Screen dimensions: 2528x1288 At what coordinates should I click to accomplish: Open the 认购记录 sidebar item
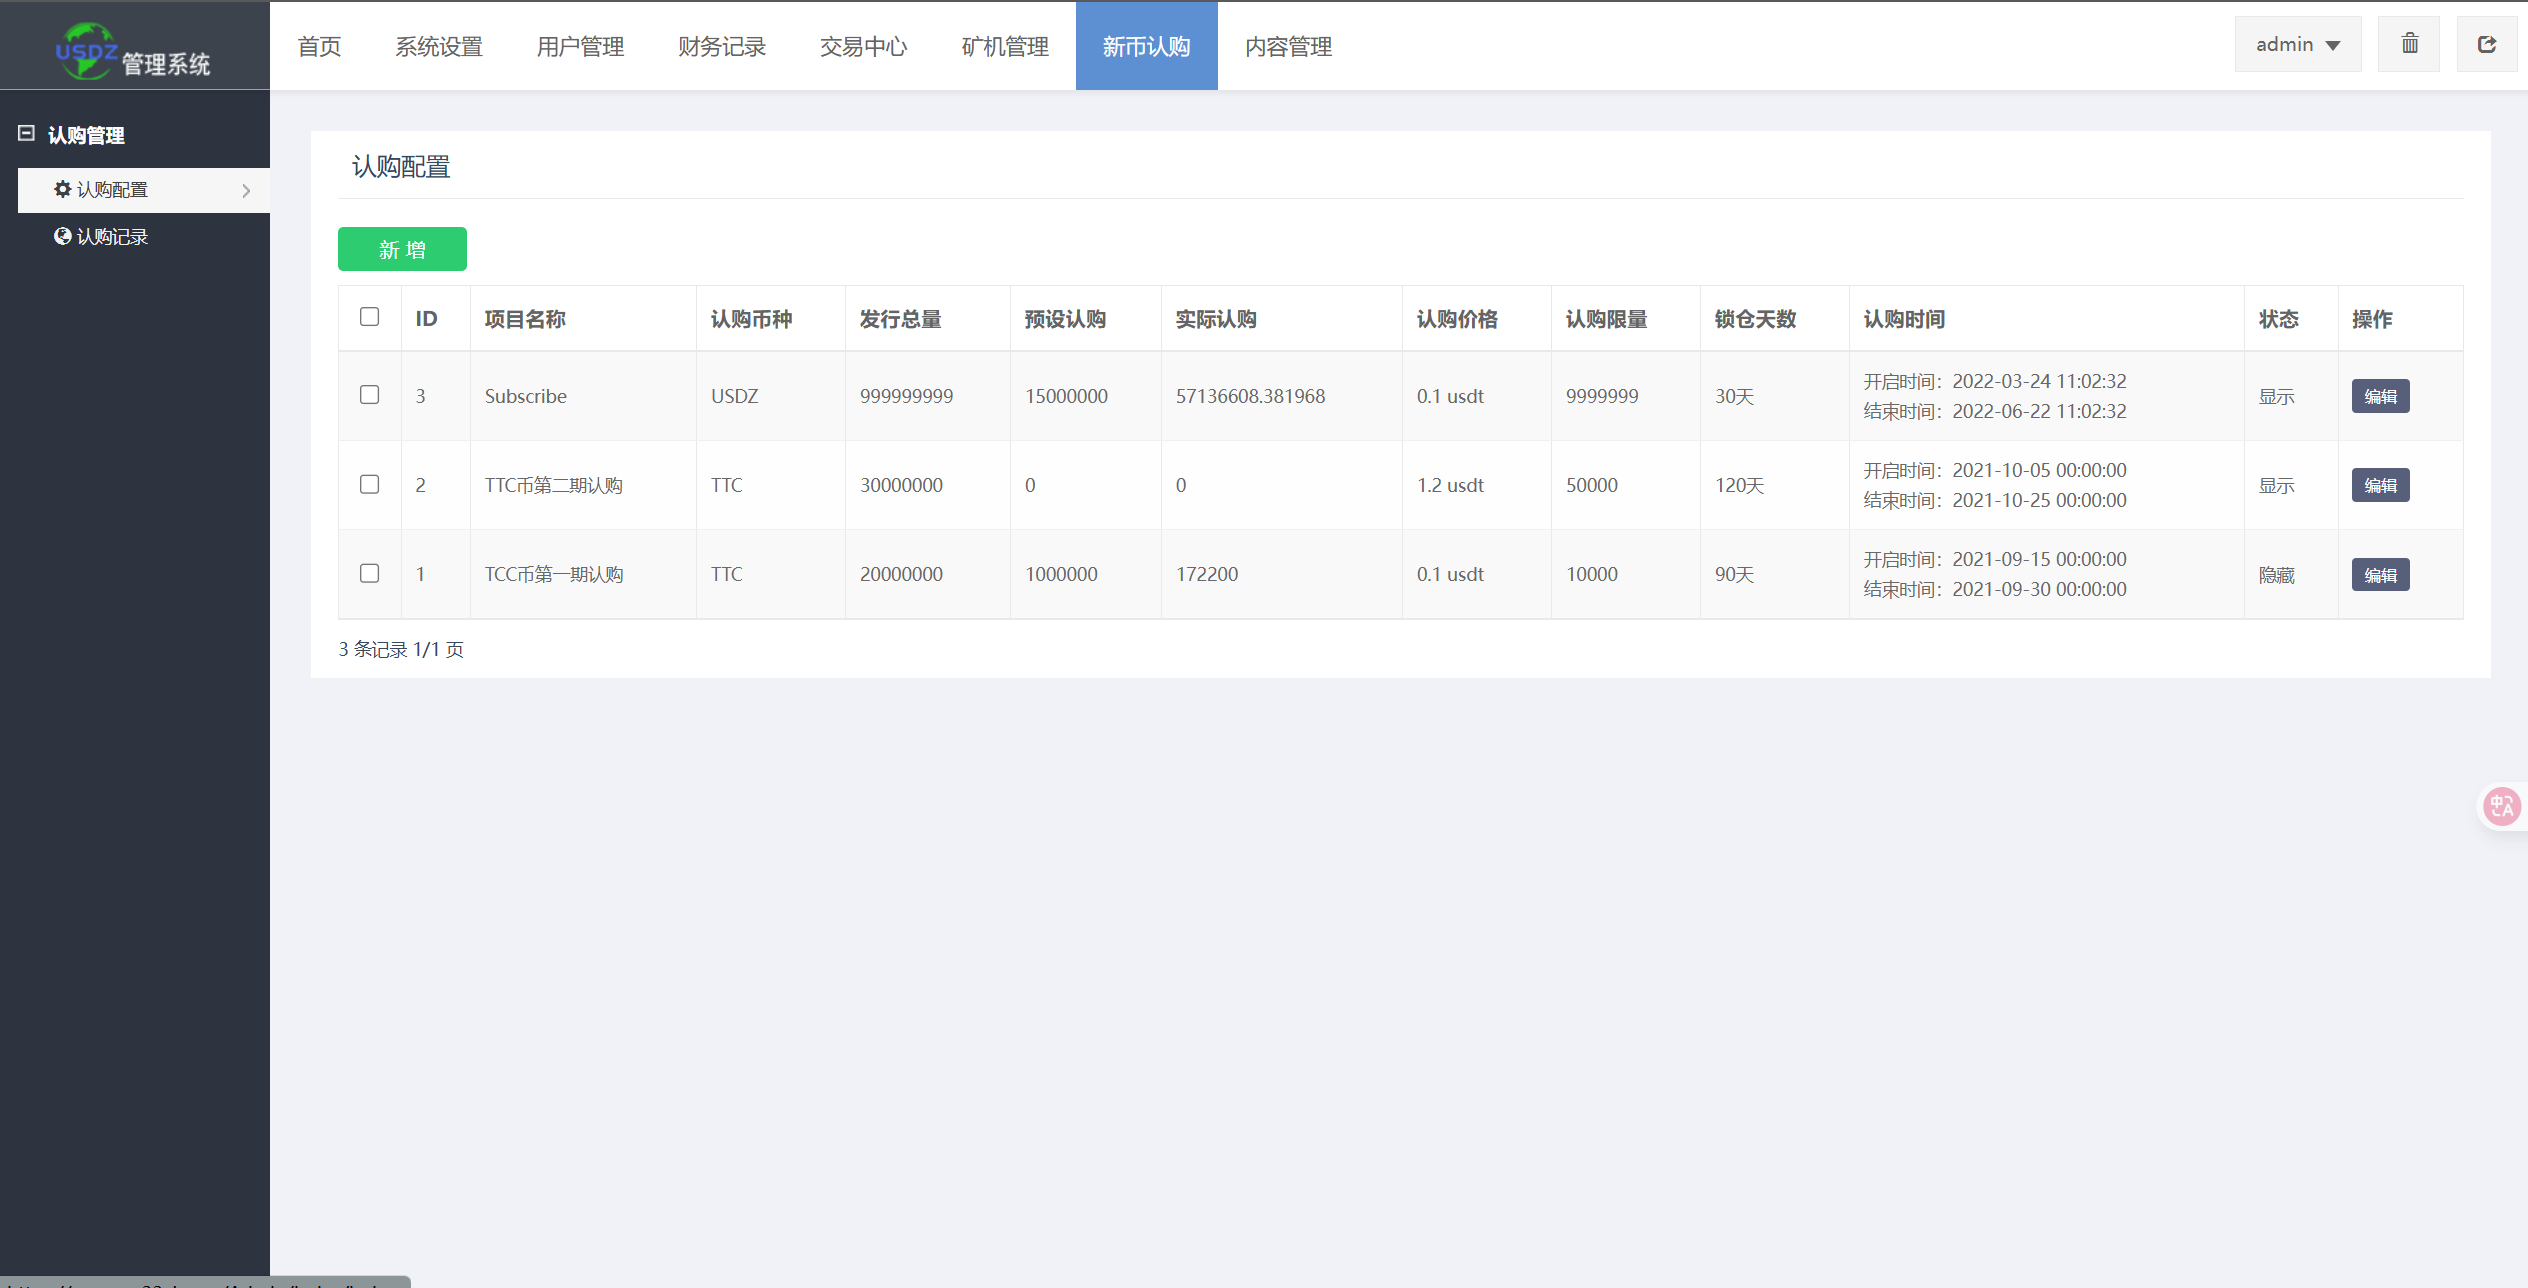[112, 237]
